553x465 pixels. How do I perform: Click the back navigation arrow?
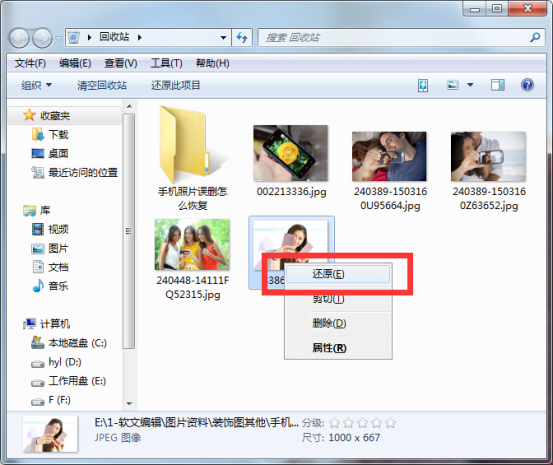[19, 38]
